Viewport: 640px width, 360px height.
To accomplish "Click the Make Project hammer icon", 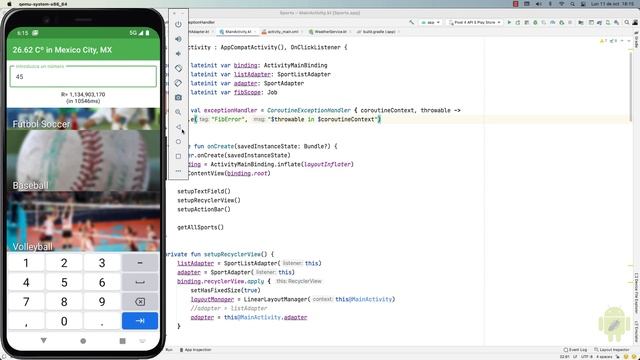I will [x=411, y=22].
